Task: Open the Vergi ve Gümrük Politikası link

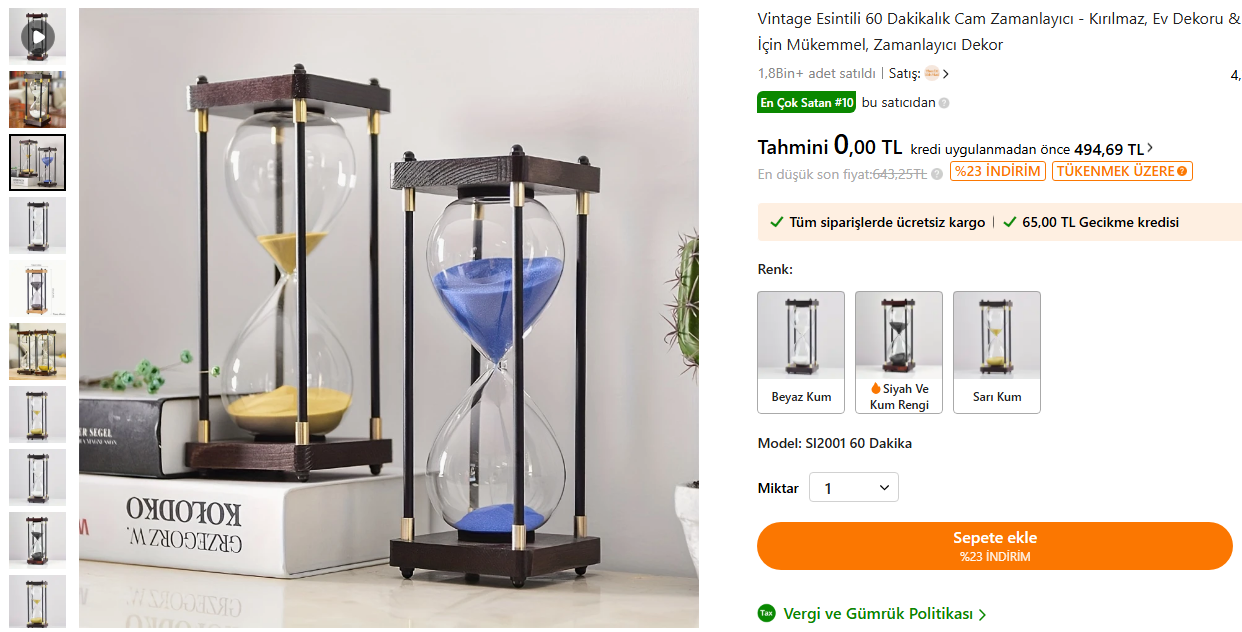Action: (x=878, y=614)
